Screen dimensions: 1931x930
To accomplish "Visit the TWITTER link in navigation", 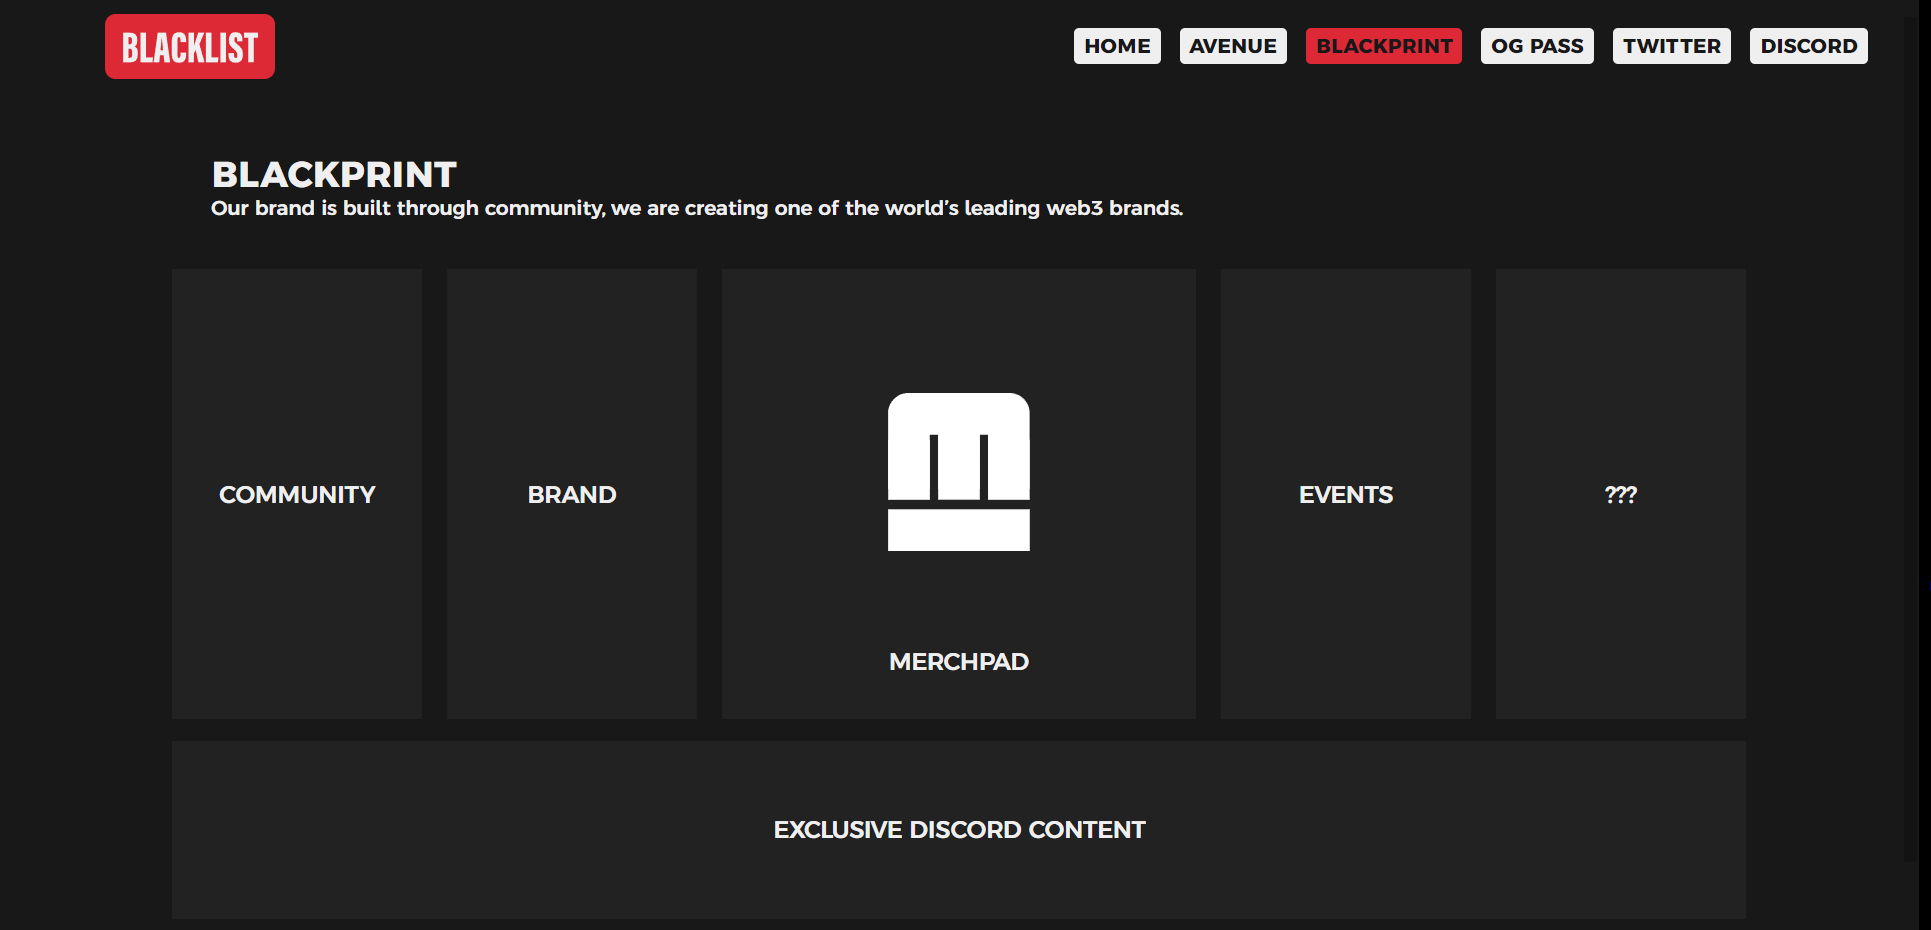I will pos(1672,46).
